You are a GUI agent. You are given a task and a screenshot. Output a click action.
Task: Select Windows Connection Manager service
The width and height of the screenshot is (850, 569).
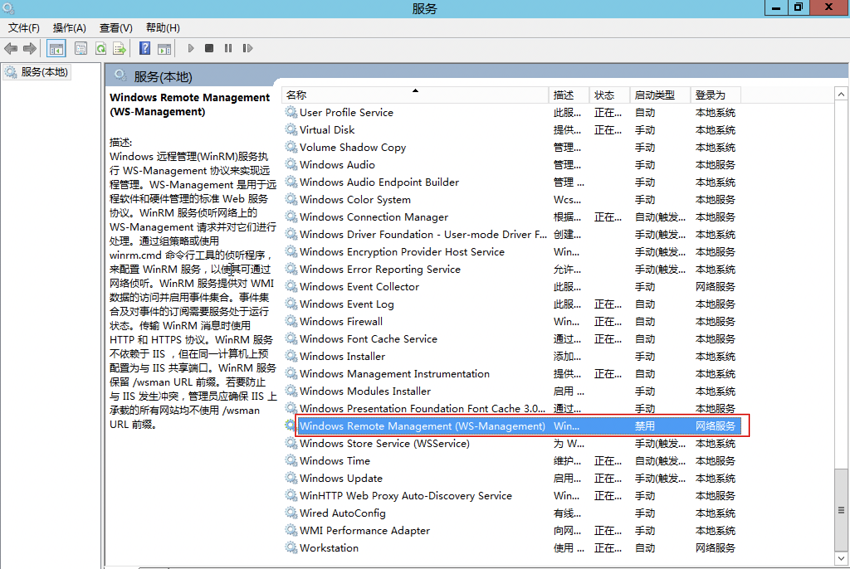[510, 217]
